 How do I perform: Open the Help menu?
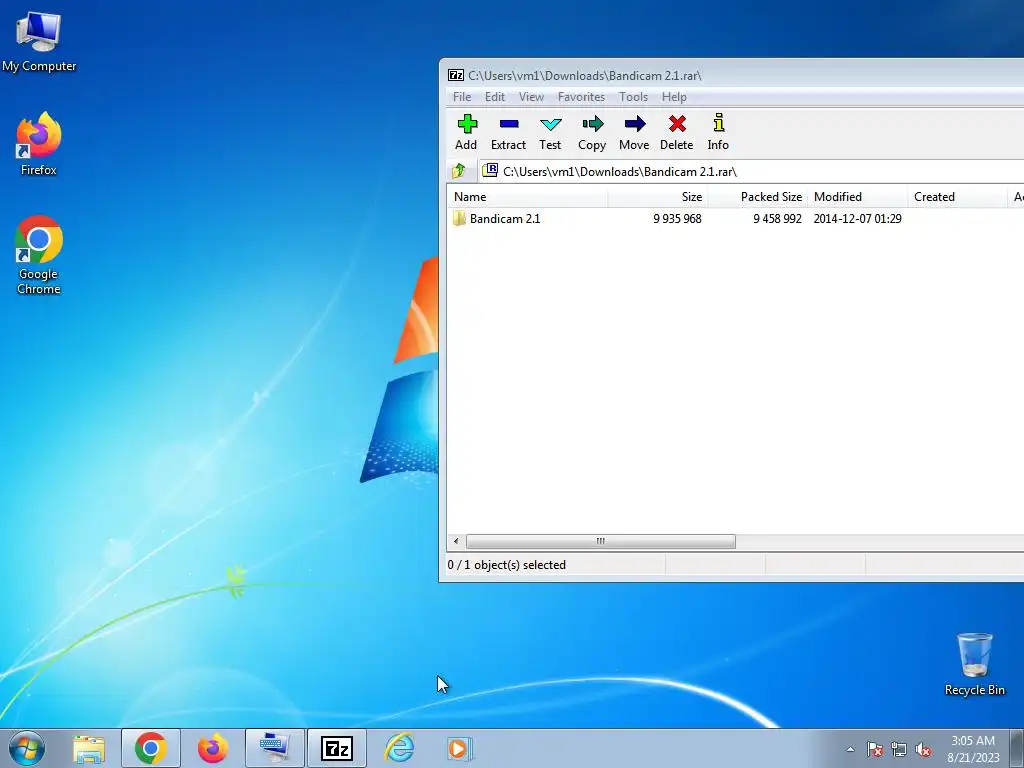674,97
